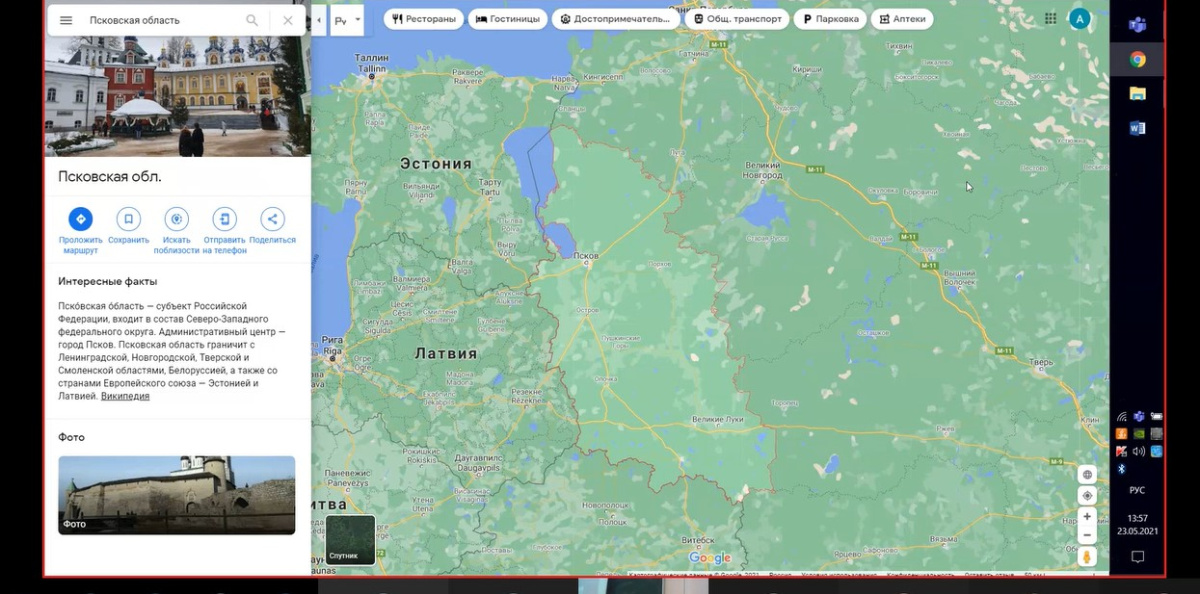
Task: Click Отправить на телефон icon
Action: tap(225, 219)
